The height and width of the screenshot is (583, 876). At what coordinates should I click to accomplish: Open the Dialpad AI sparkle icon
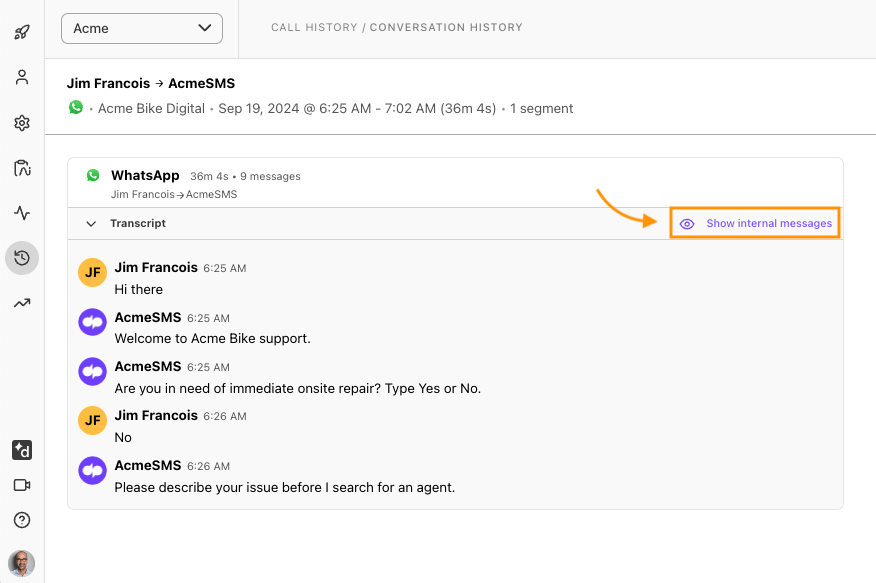coord(22,450)
